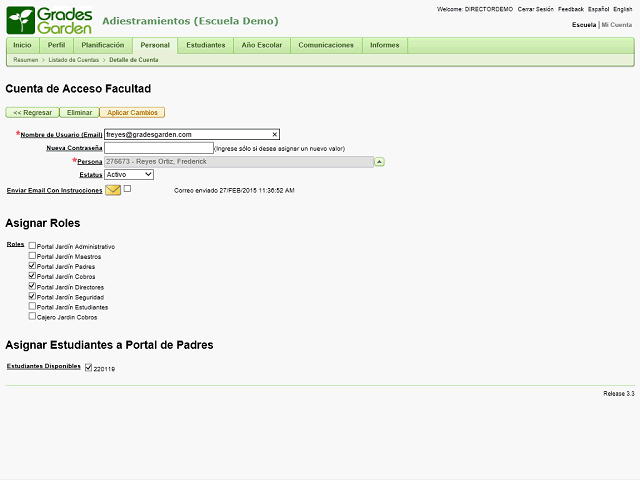Viewport: 640px width, 480px height.
Task: Open Listado de Cuentas breadcrumb
Action: pos(74,60)
